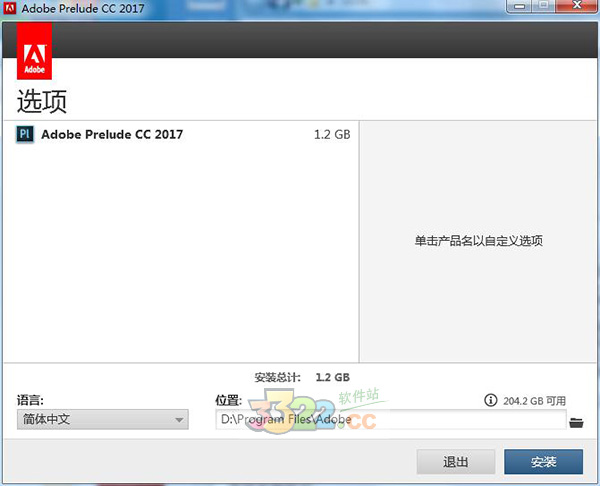This screenshot has height=486, width=600.
Task: Open the 语言 language dropdown showing 简体中文
Action: [103, 419]
